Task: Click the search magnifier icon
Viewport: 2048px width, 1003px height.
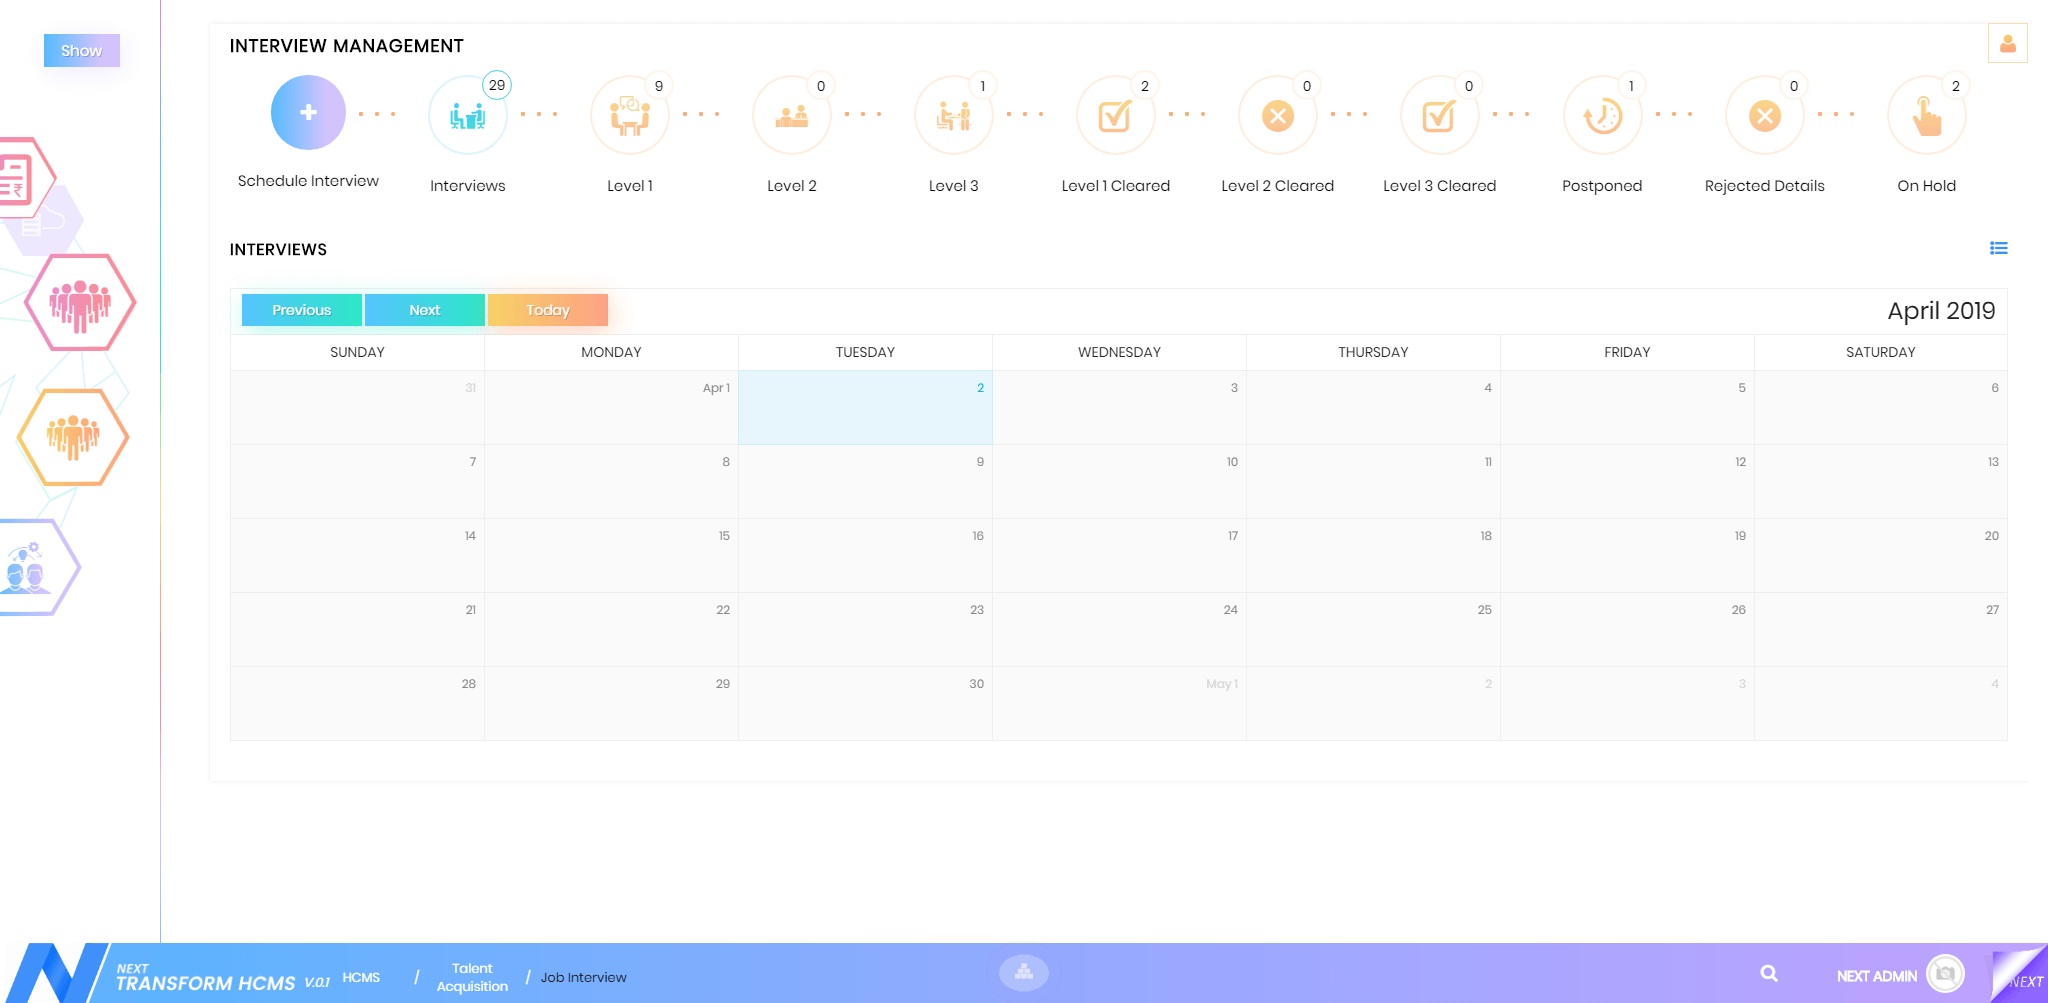Action: tap(1769, 974)
